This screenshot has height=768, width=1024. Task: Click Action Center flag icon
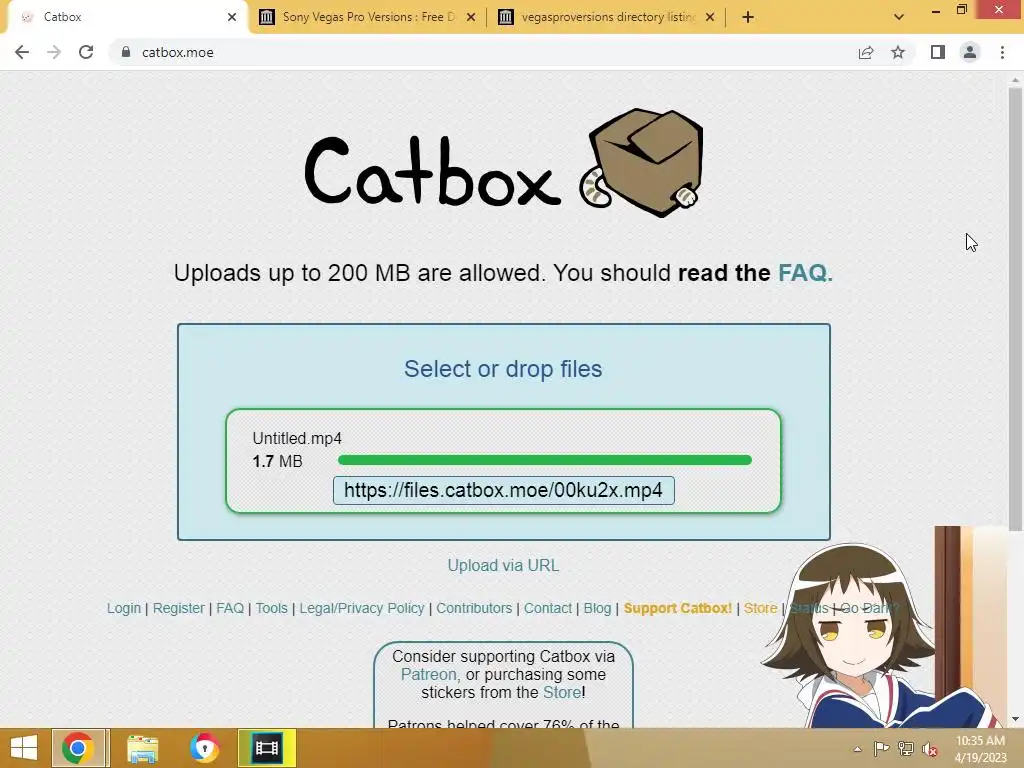pyautogui.click(x=881, y=749)
